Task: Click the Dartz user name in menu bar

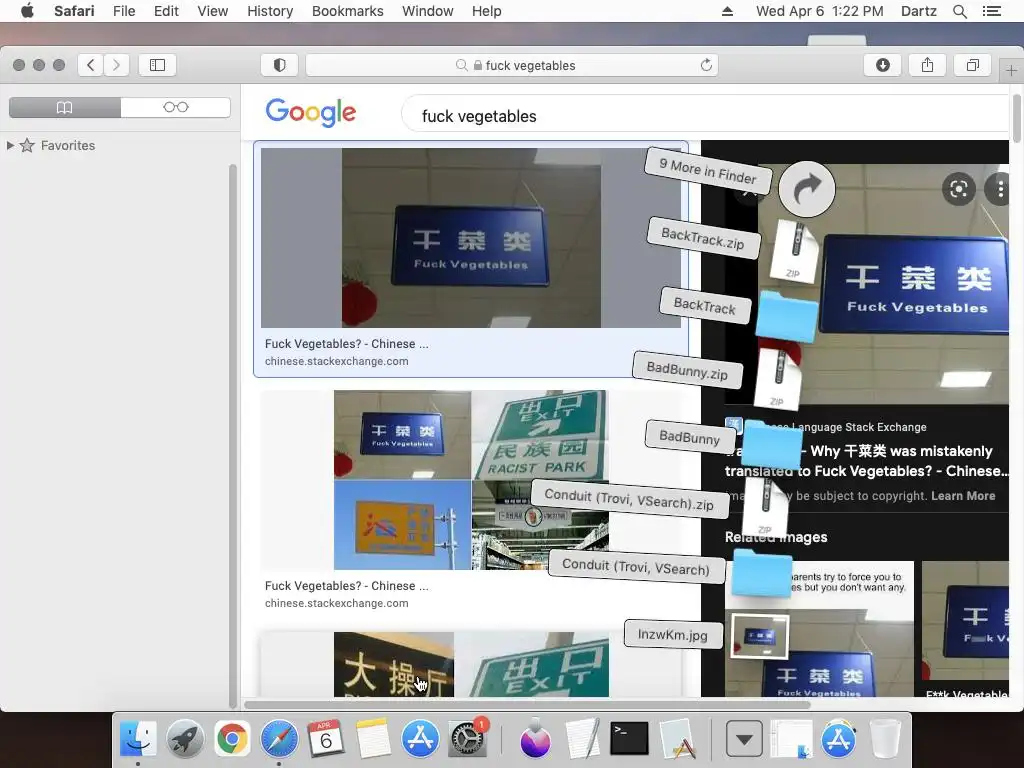Action: point(918,11)
